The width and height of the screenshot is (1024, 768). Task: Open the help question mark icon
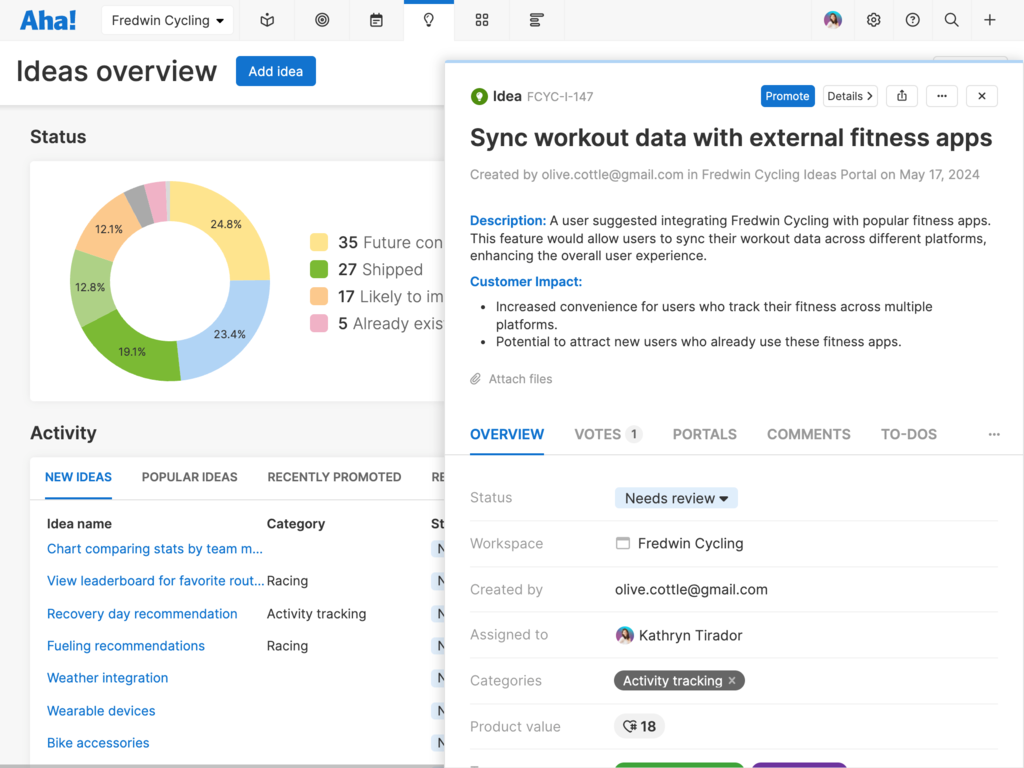(x=912, y=20)
